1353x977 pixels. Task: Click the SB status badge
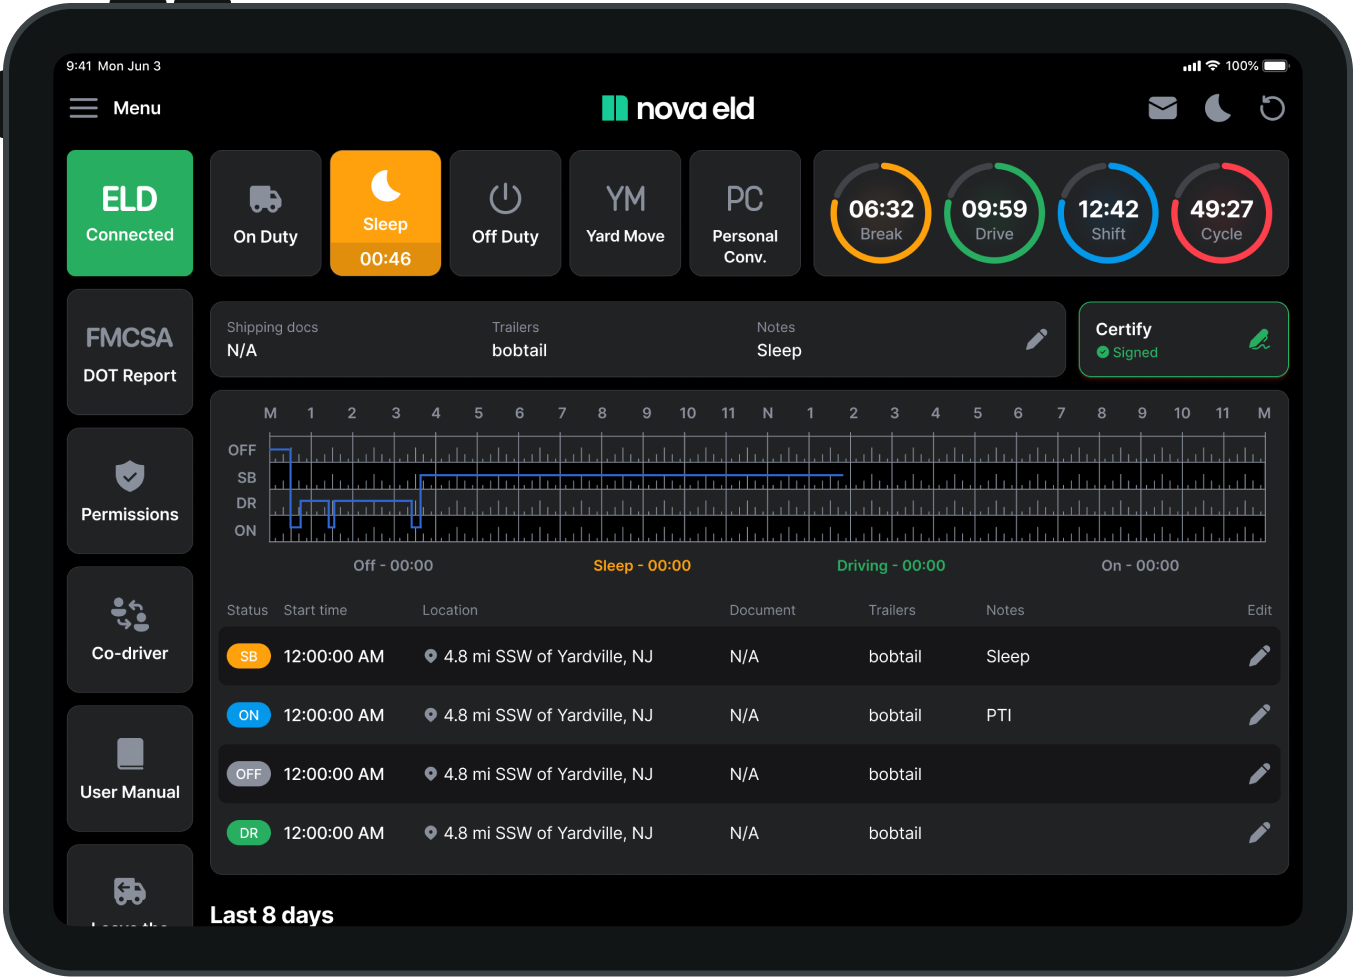(x=249, y=656)
